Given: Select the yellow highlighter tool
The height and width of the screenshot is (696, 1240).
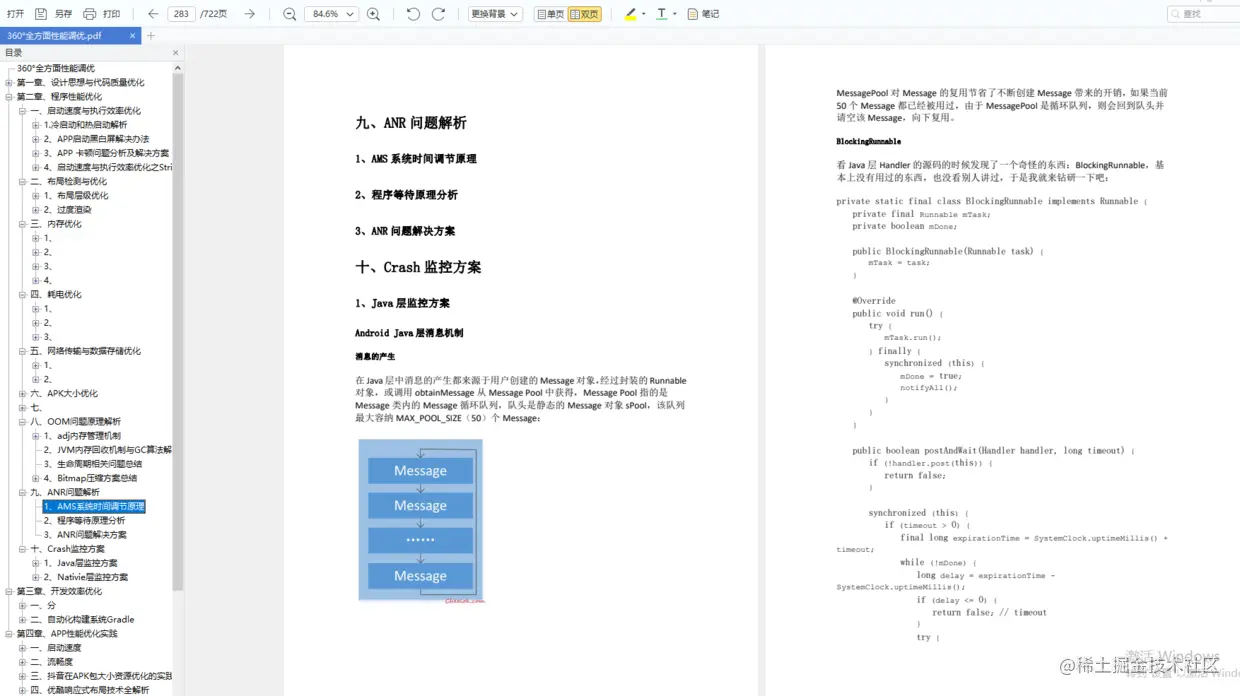Looking at the screenshot, I should pos(630,14).
